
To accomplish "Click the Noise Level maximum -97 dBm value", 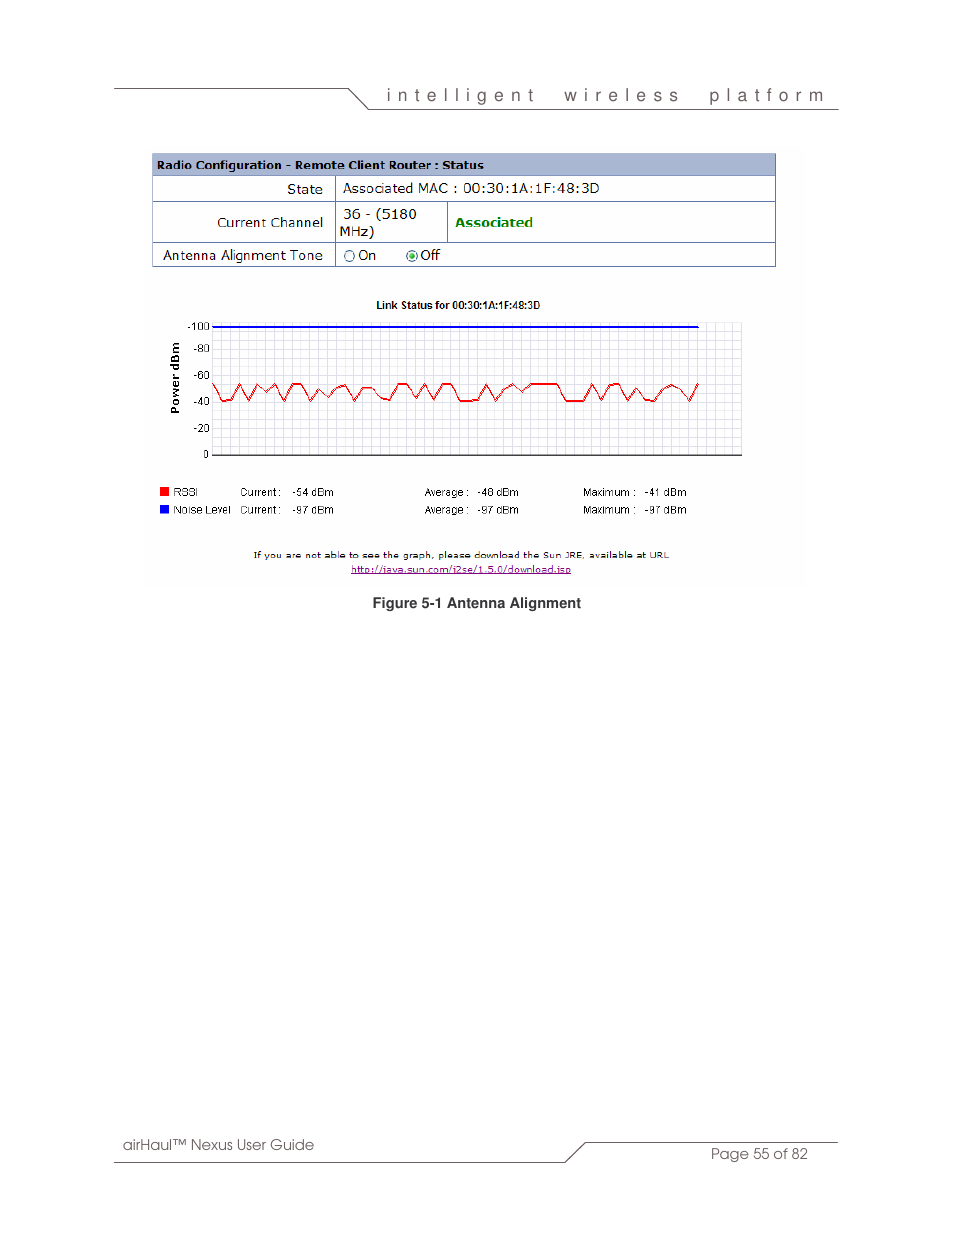I will 666,510.
